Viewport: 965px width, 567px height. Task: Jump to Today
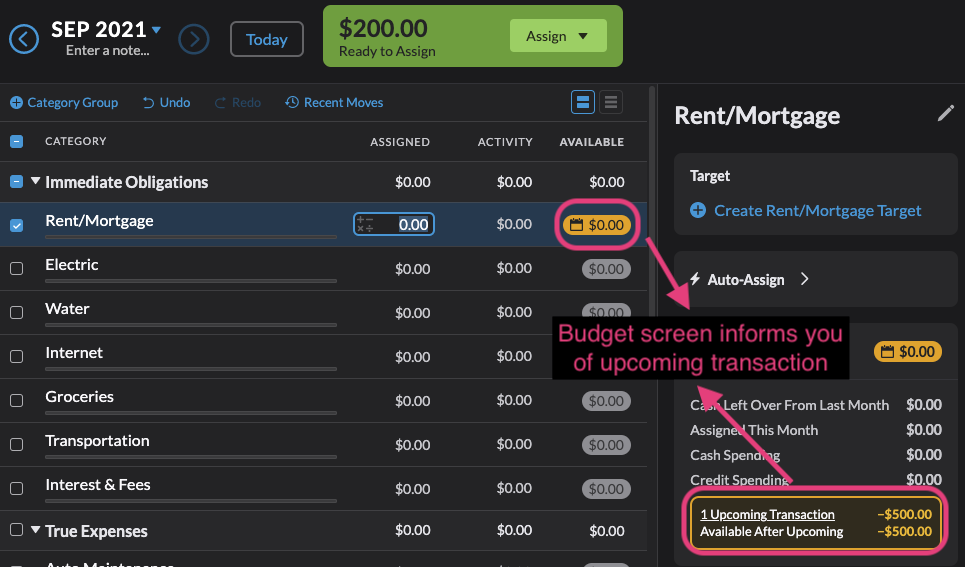(x=266, y=39)
